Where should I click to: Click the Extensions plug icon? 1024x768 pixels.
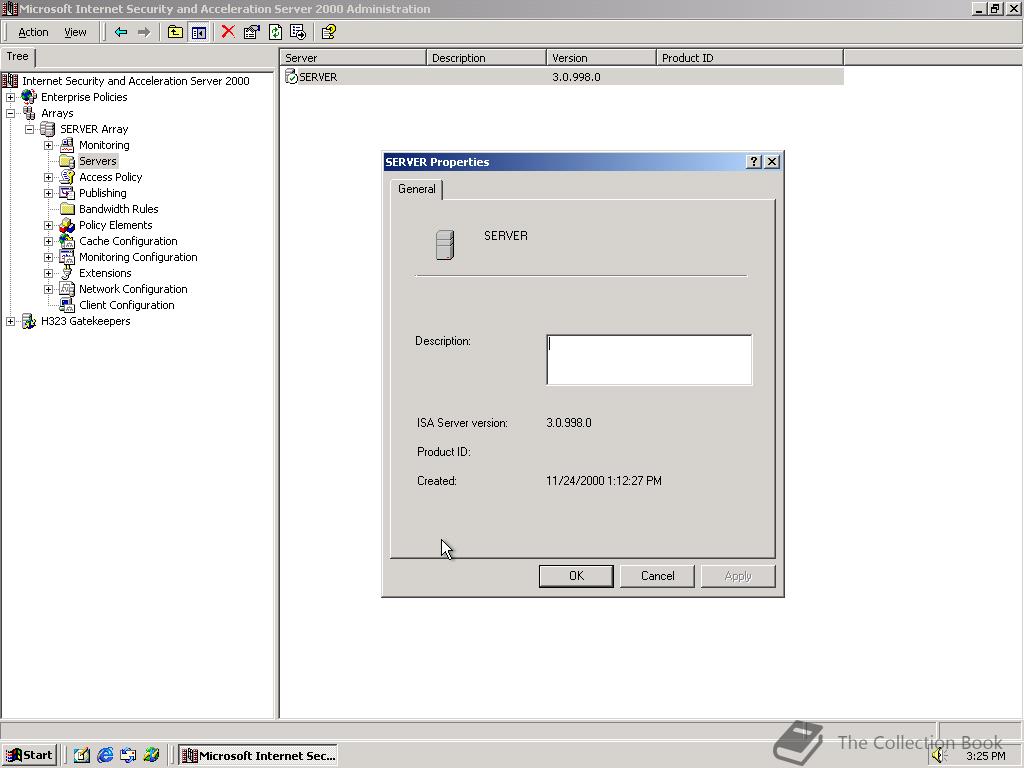[x=67, y=273]
